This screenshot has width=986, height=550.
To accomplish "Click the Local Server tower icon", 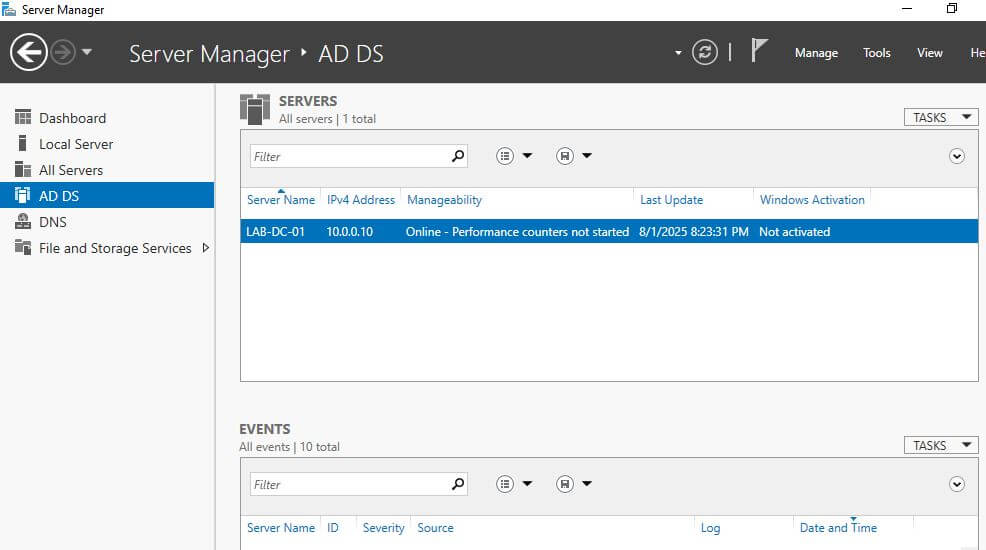I will coord(23,143).
